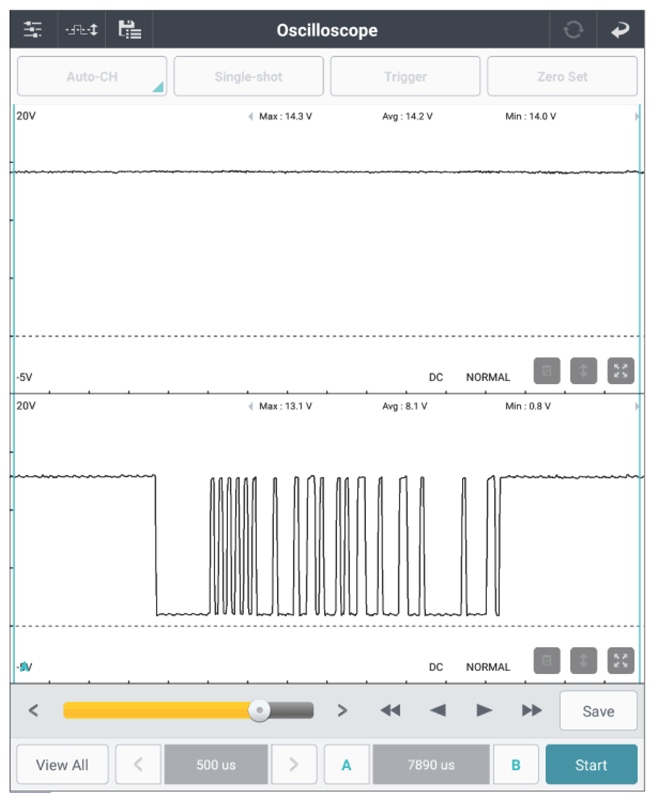Click upper channel Max : 14.3 V reading

click(x=285, y=117)
